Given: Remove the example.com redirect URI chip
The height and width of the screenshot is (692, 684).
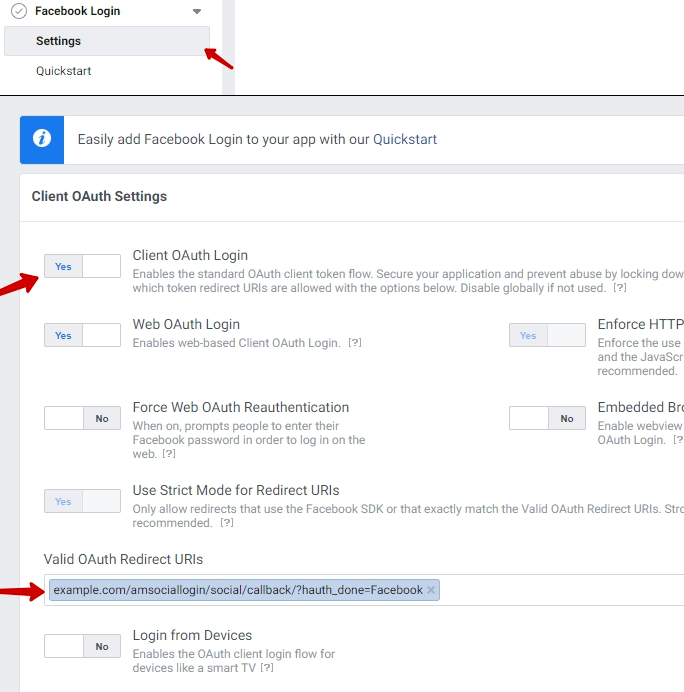Looking at the screenshot, I should click(431, 590).
